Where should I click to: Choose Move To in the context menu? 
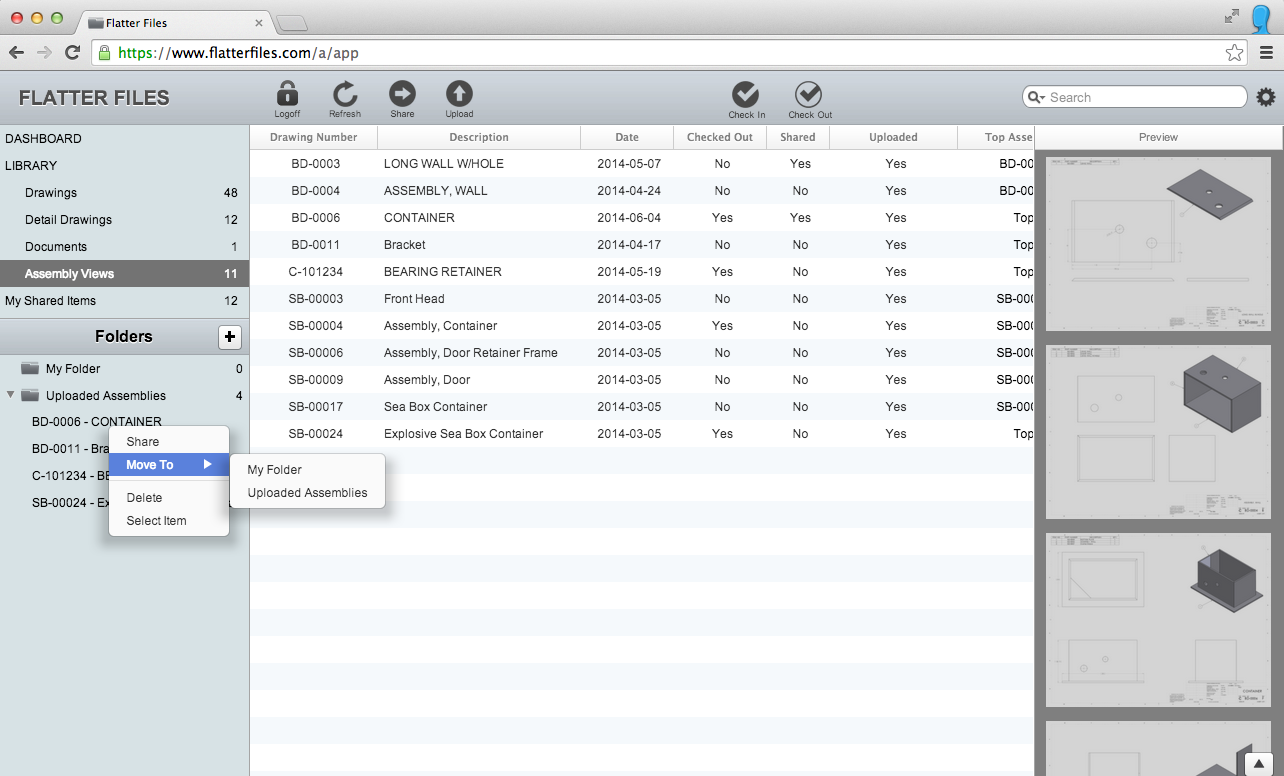(x=169, y=465)
